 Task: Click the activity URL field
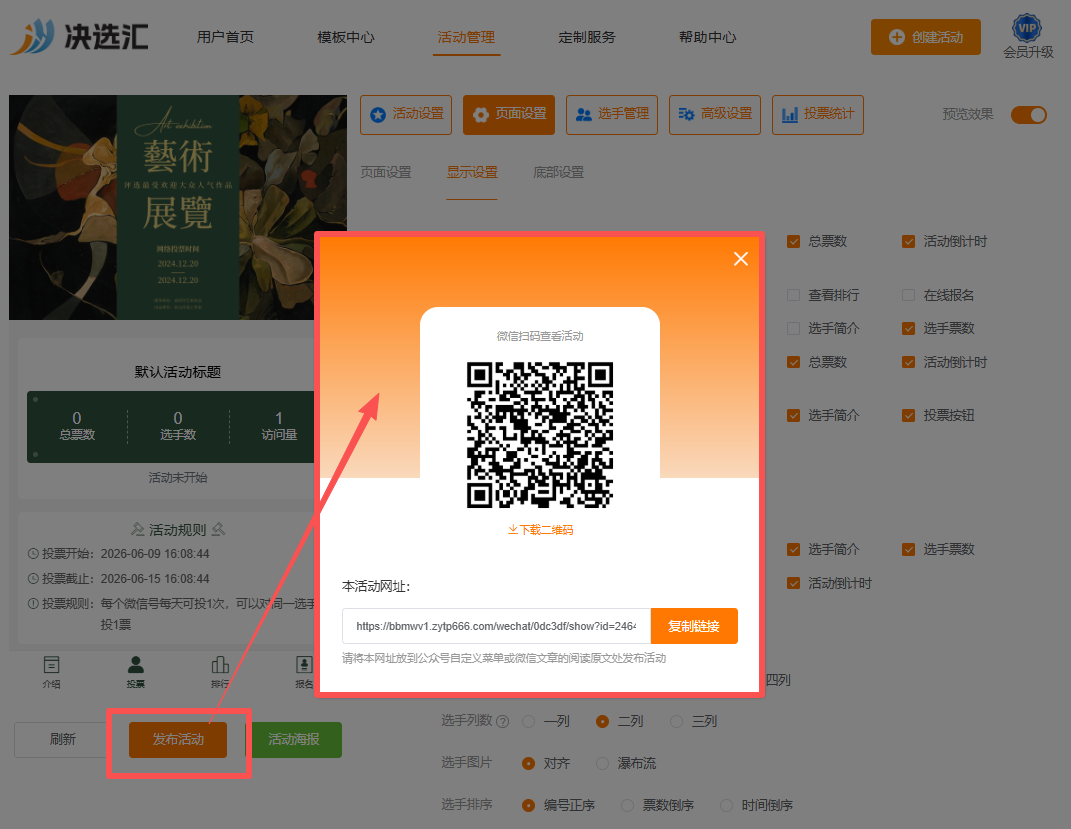coord(497,626)
